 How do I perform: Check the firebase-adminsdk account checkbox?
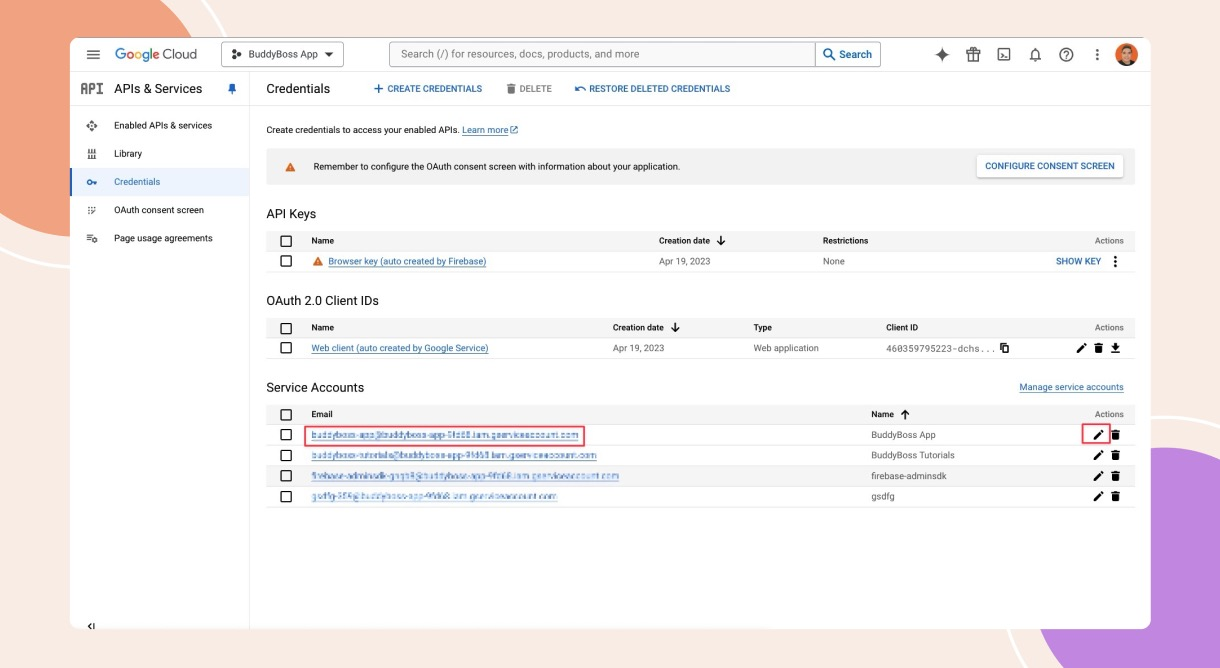click(x=286, y=476)
